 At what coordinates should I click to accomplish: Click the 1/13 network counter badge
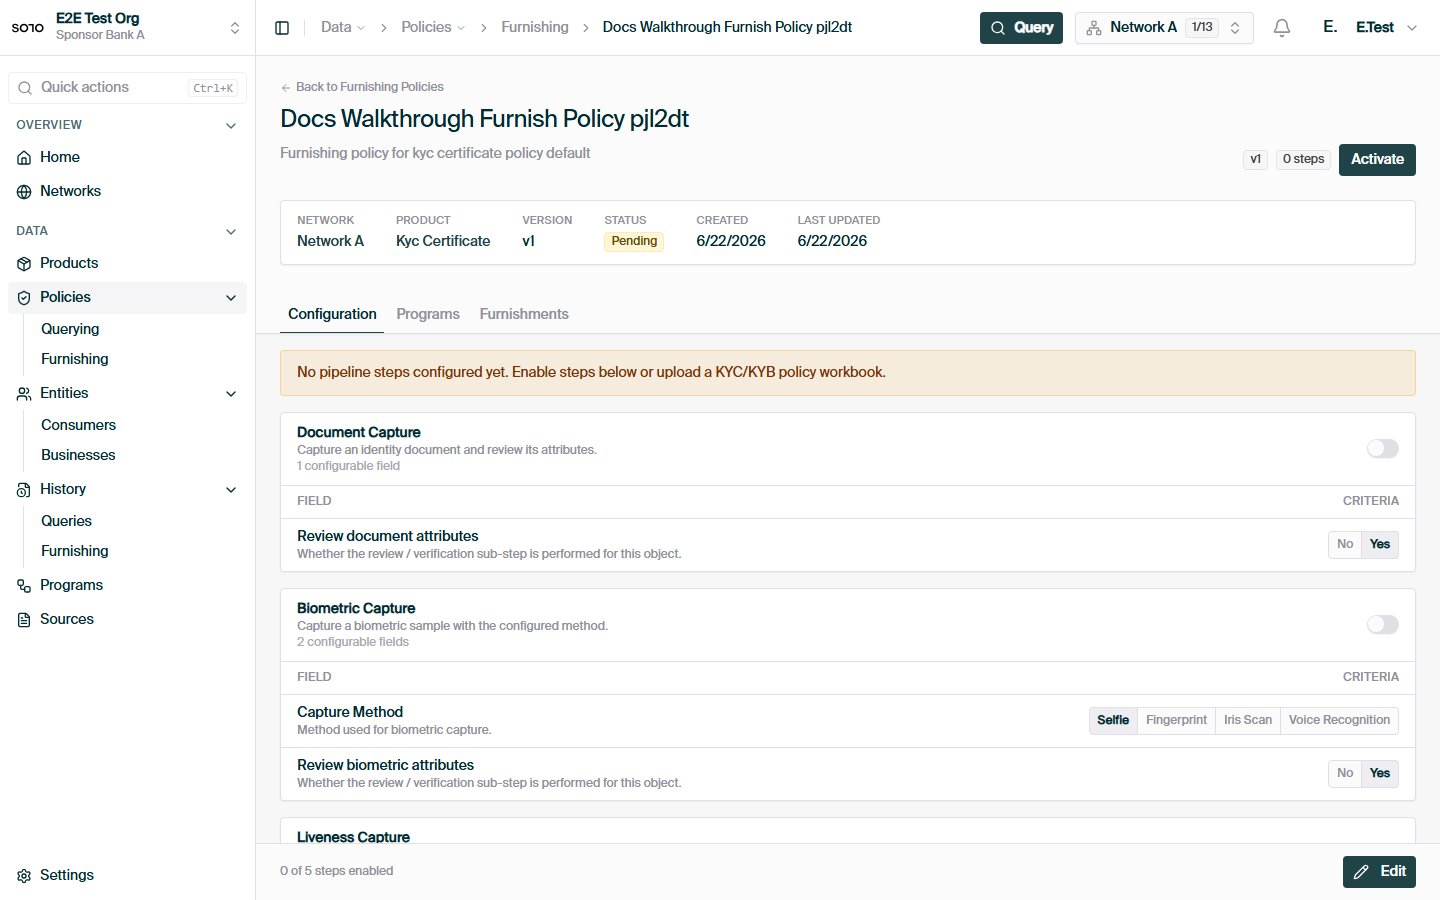1202,28
